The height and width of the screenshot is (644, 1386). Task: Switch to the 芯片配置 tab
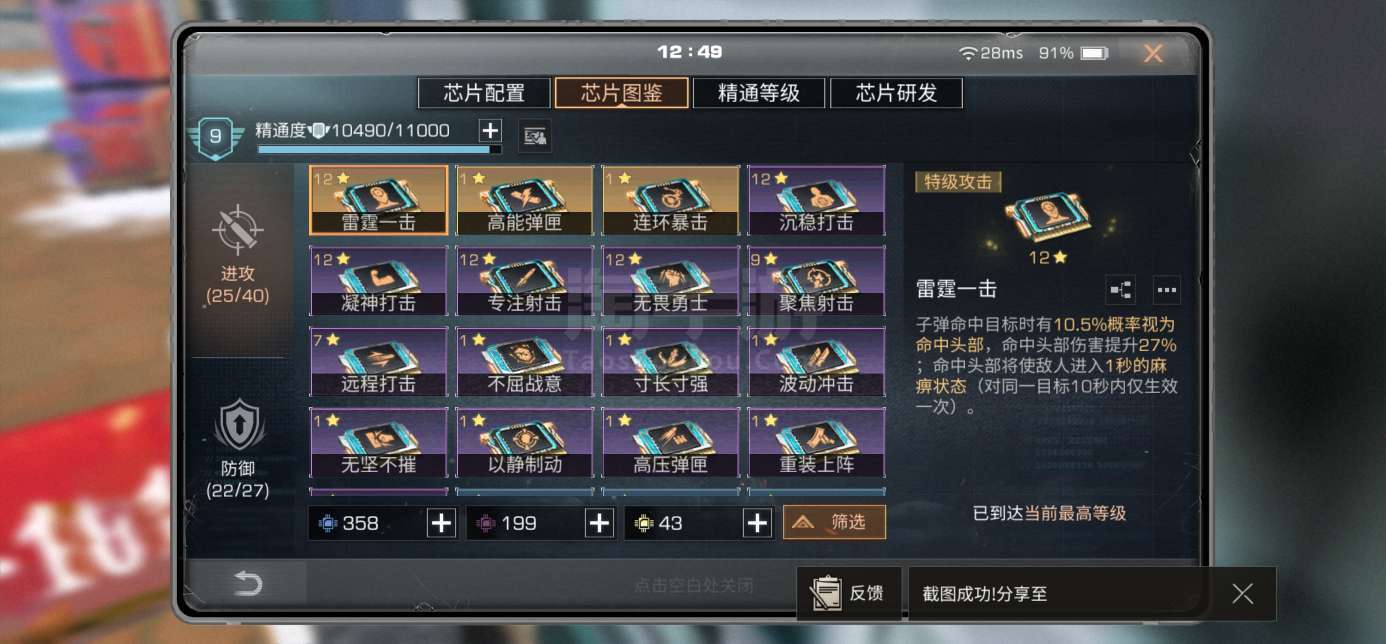tap(484, 93)
